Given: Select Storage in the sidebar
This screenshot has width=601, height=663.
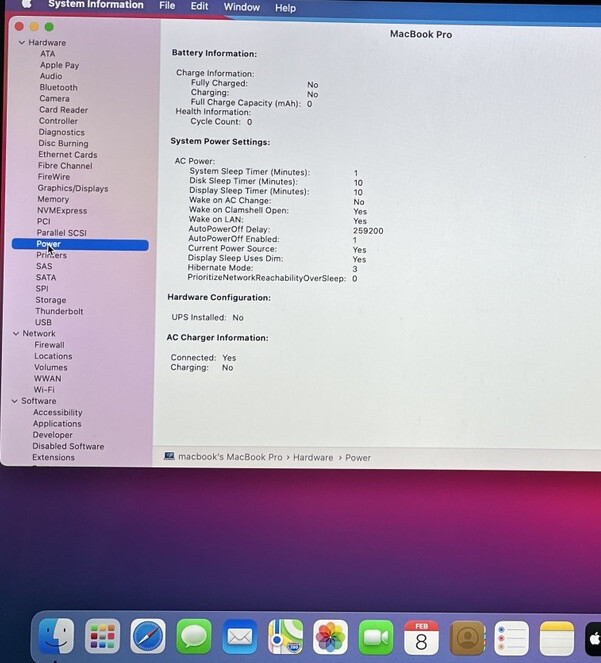Looking at the screenshot, I should pos(51,300).
